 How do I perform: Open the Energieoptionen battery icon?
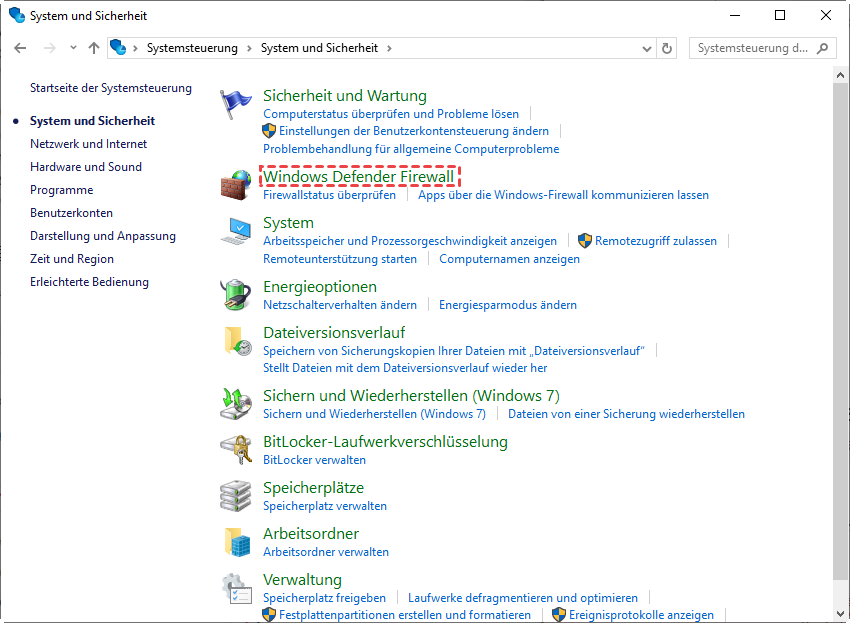pos(237,295)
